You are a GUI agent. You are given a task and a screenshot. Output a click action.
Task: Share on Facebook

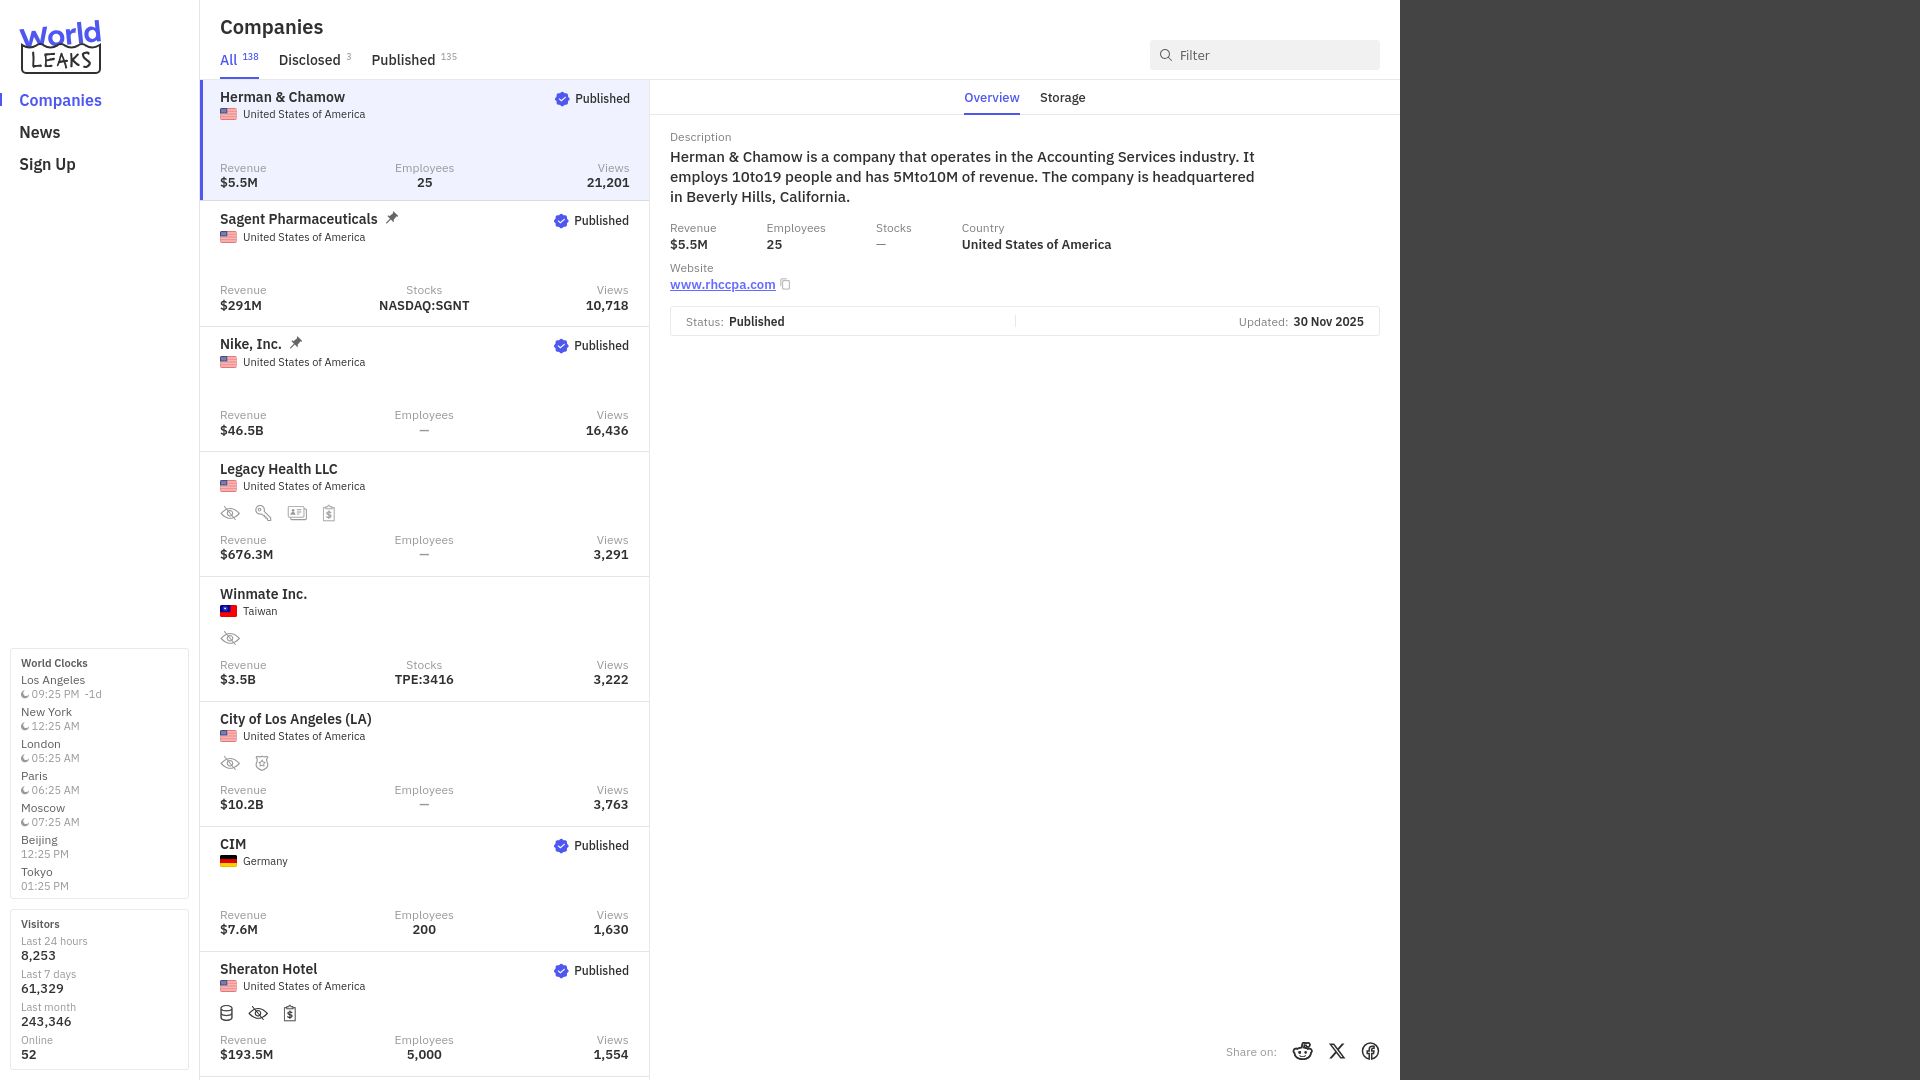[x=1370, y=1051]
